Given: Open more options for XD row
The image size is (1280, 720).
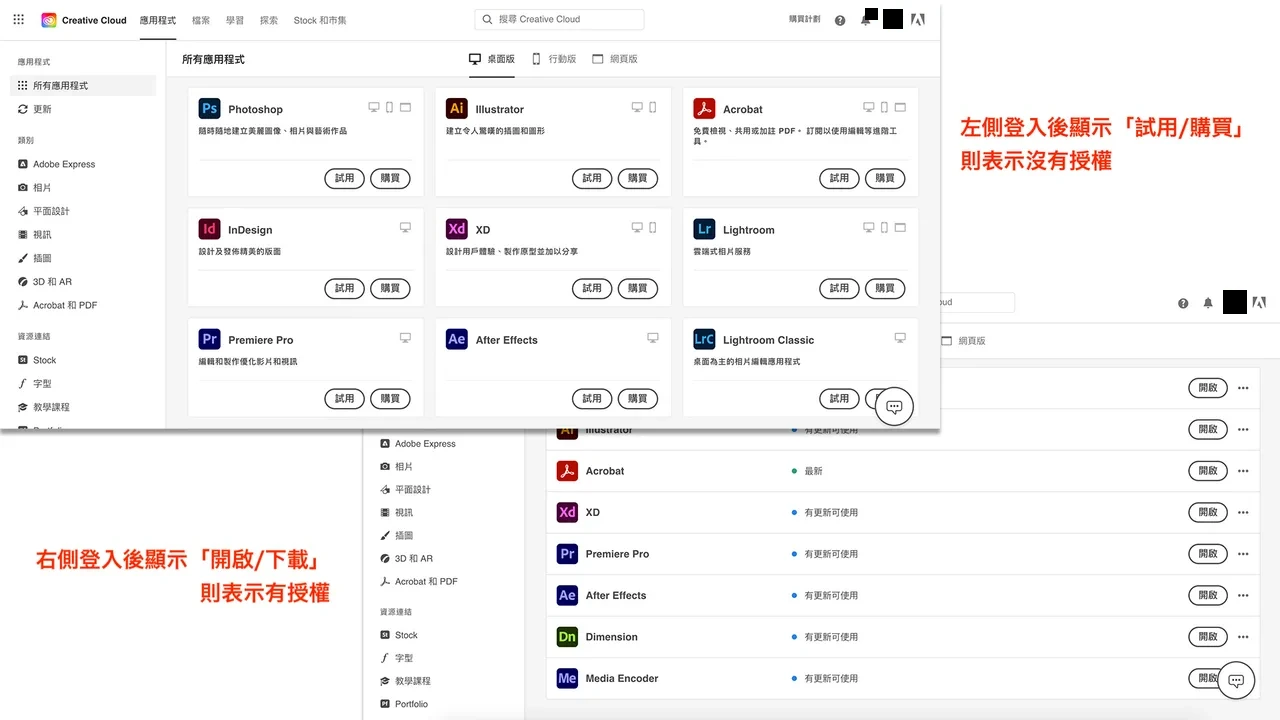Looking at the screenshot, I should (1243, 512).
